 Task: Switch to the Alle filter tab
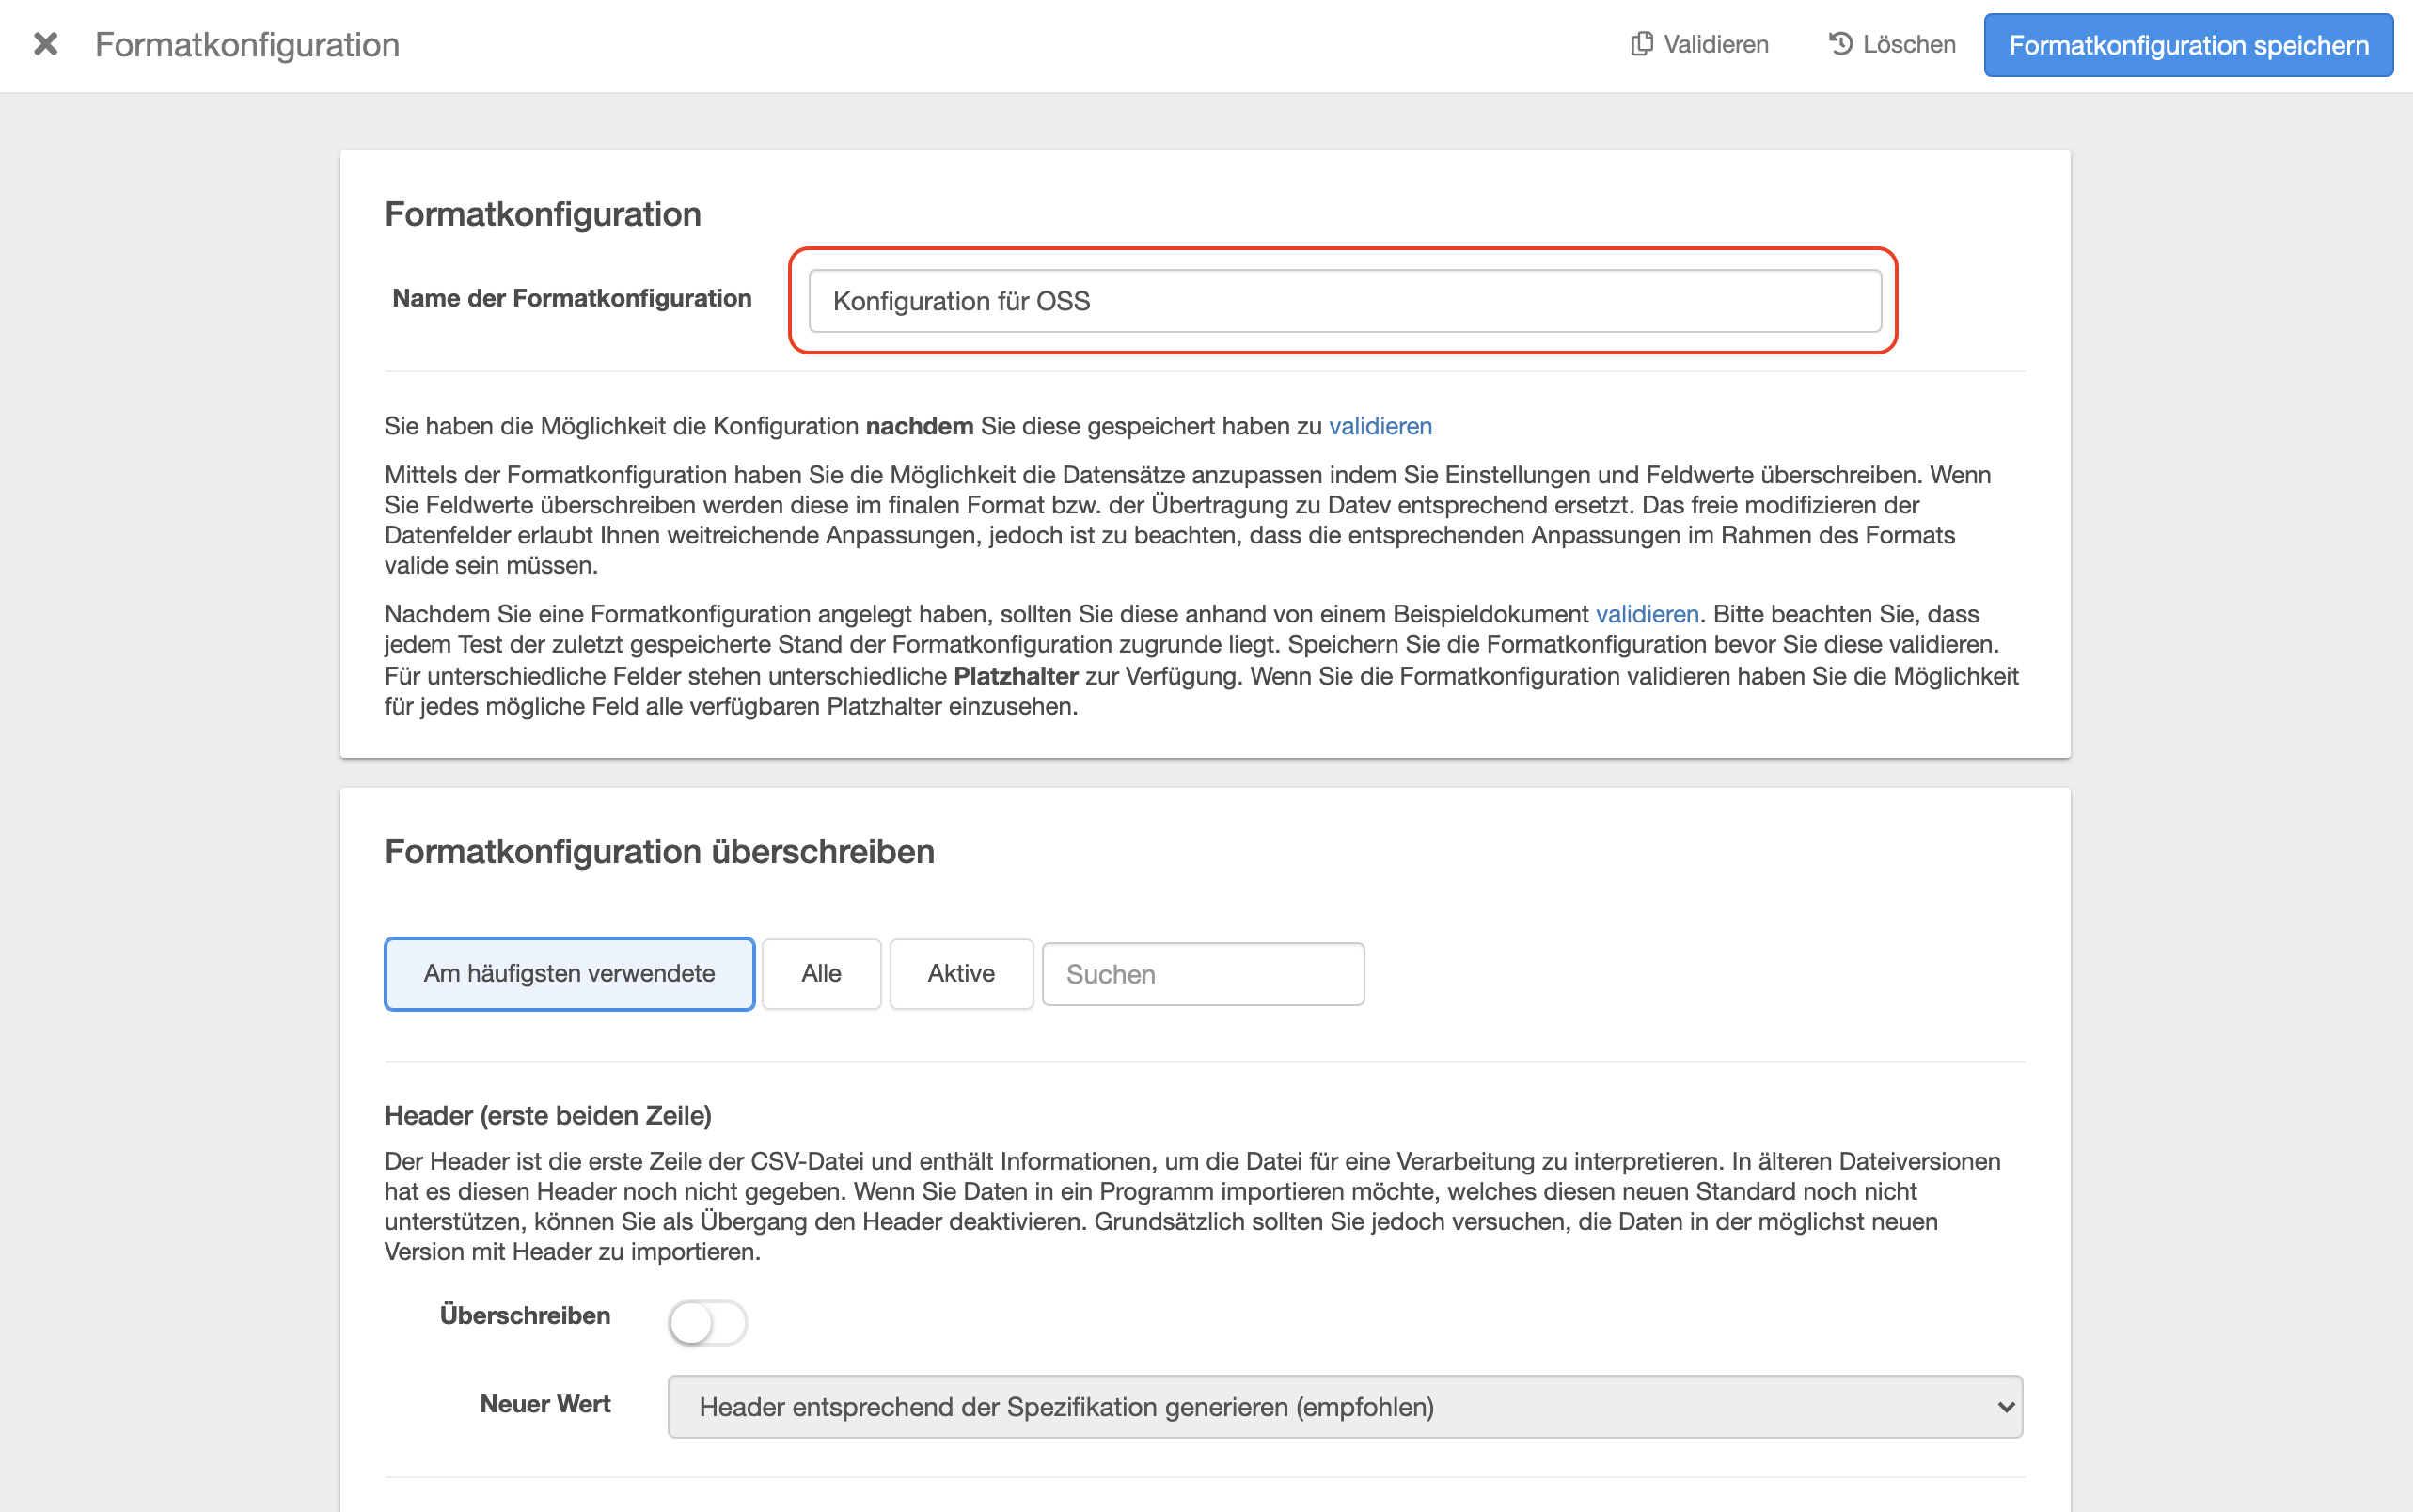click(x=821, y=974)
